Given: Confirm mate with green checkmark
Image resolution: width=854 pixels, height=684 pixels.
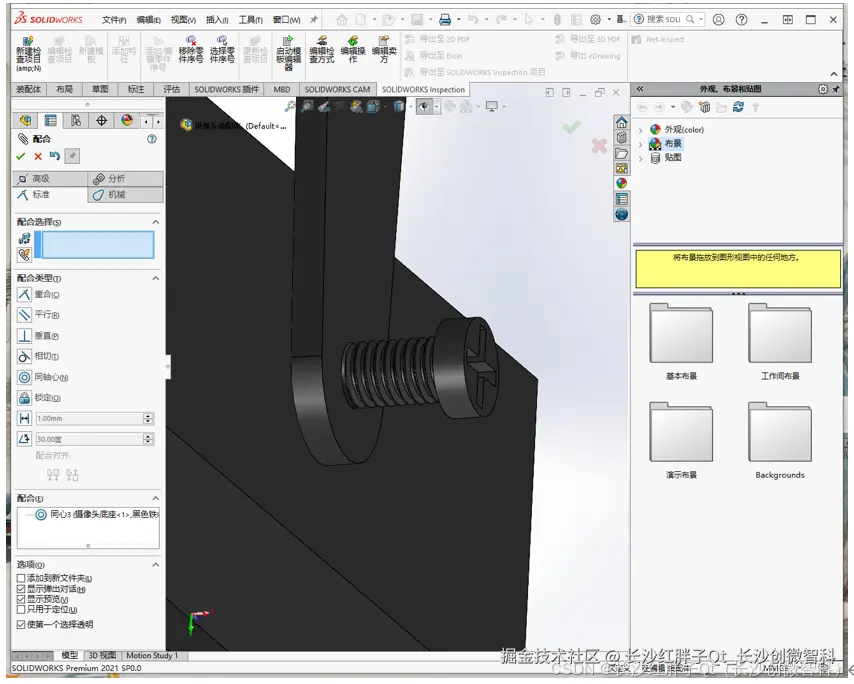Looking at the screenshot, I should [21, 156].
